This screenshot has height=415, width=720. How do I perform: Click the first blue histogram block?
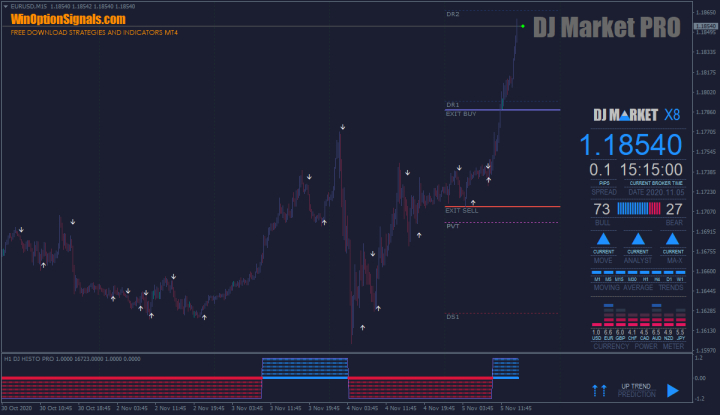305,369
